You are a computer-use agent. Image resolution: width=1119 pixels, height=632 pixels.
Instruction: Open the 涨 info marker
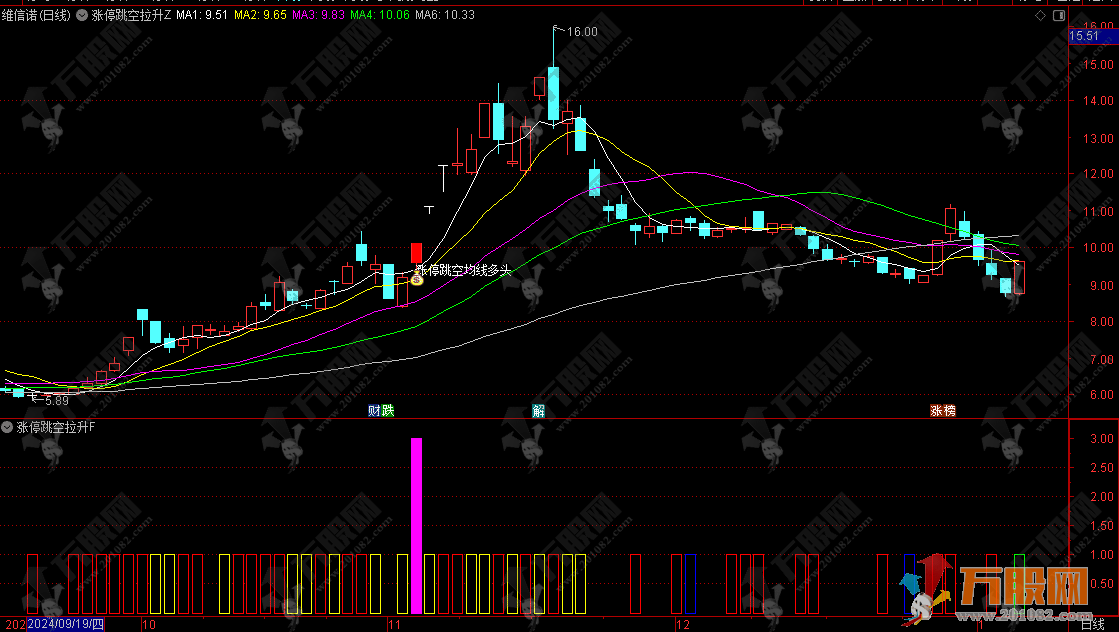[936, 410]
